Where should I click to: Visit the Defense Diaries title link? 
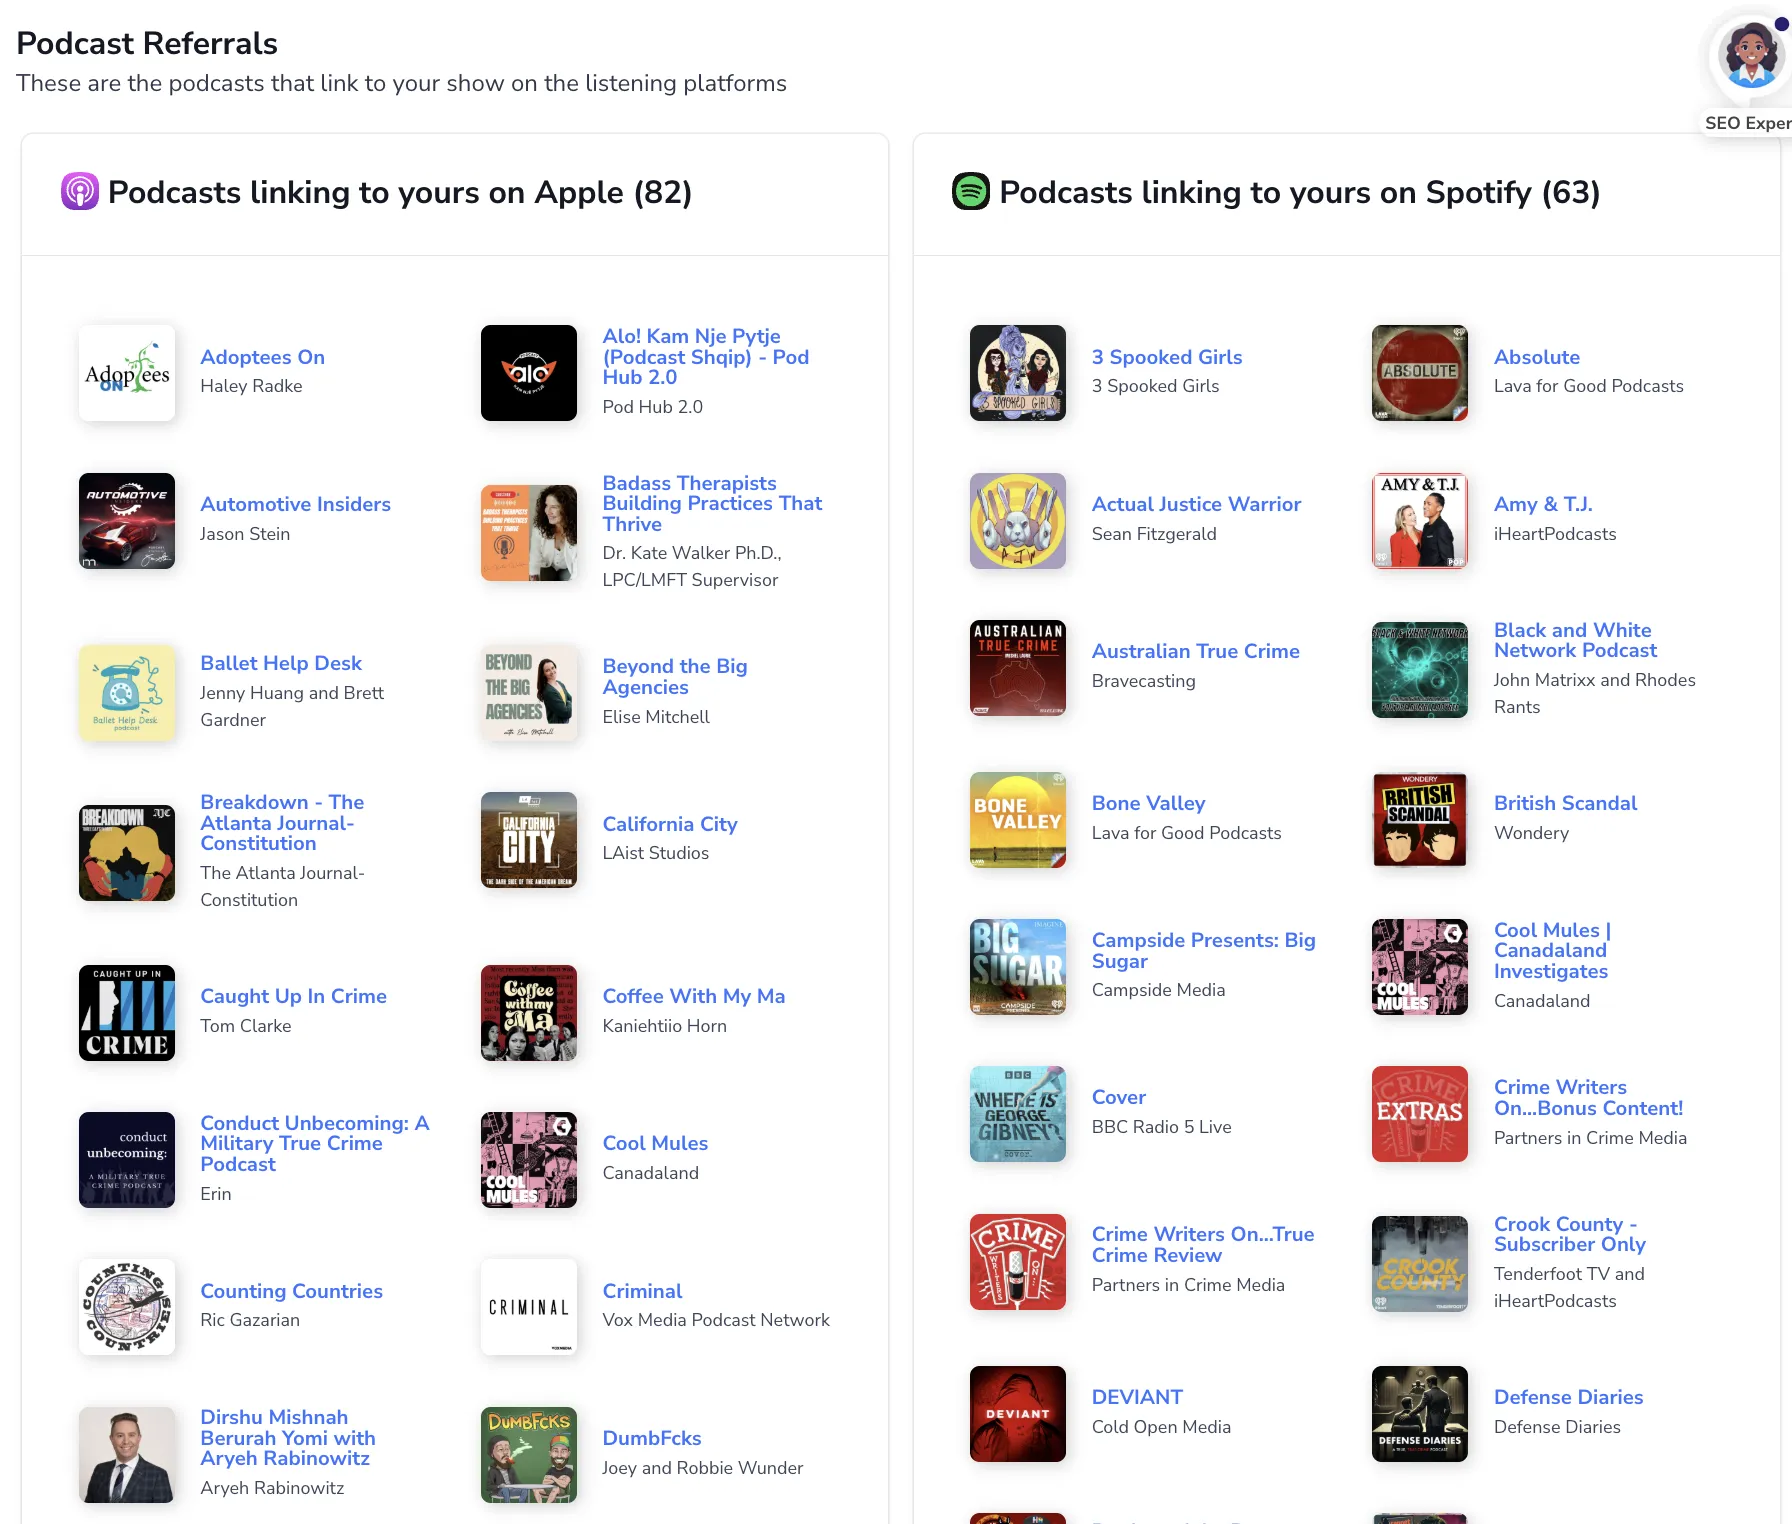tap(1568, 1397)
